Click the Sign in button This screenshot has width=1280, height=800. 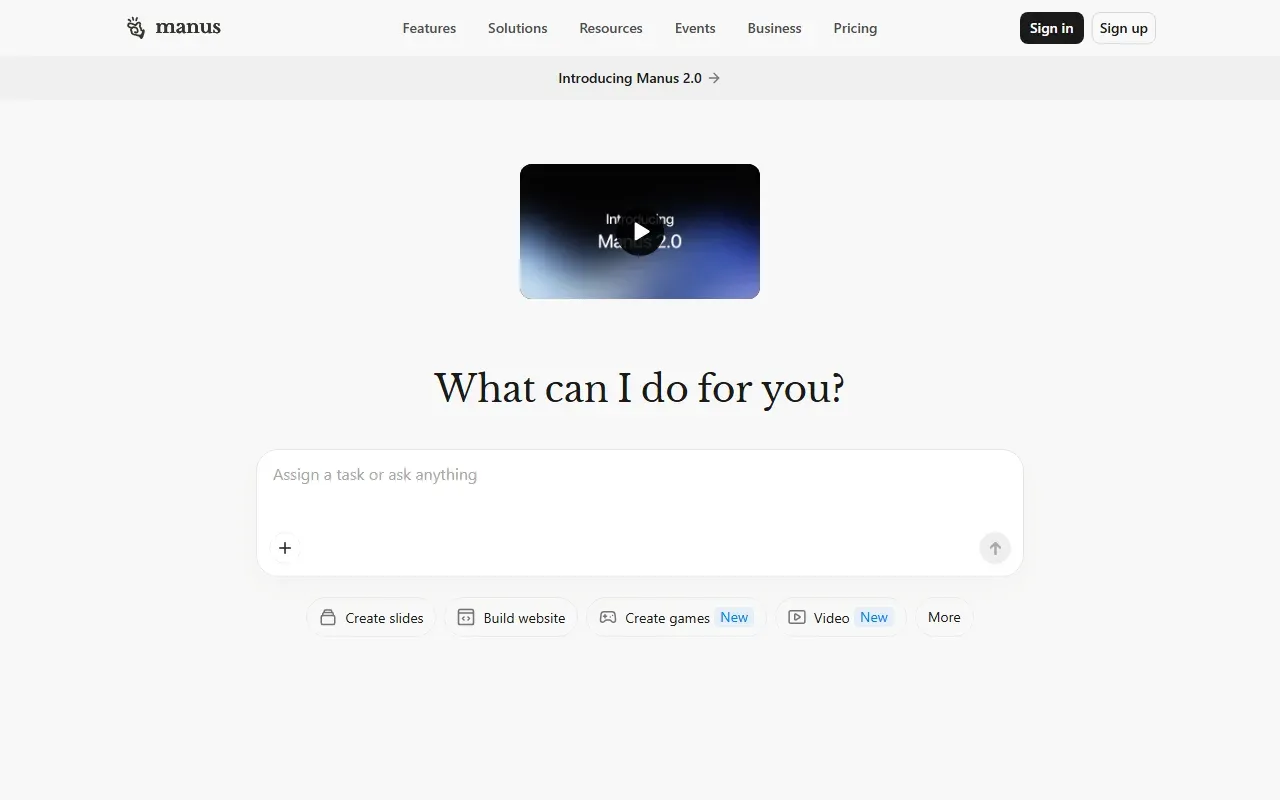(1052, 28)
